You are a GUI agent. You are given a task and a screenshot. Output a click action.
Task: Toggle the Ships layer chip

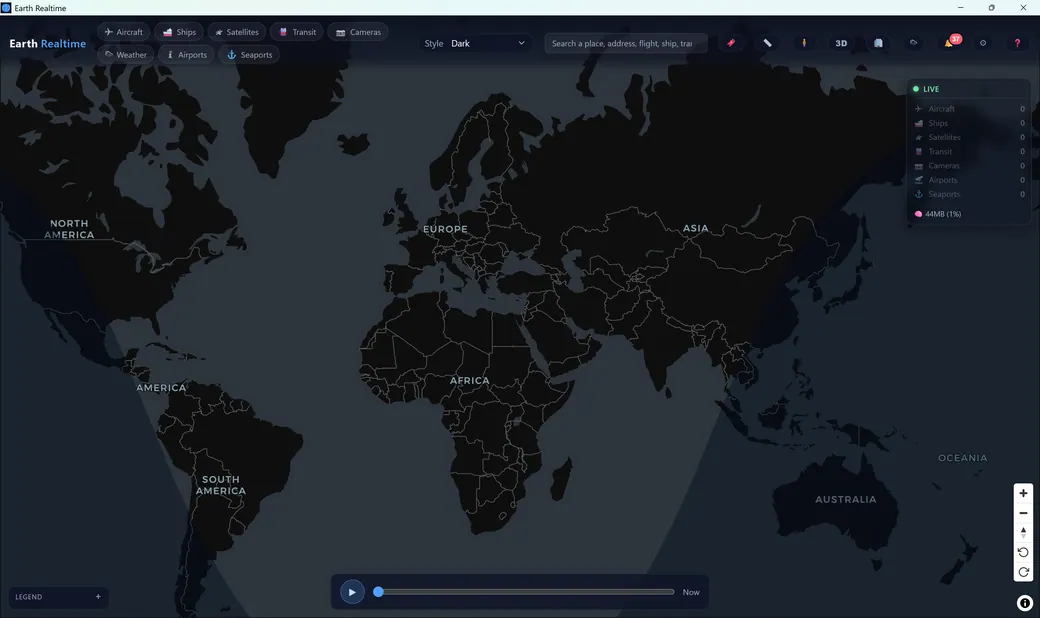tap(179, 32)
